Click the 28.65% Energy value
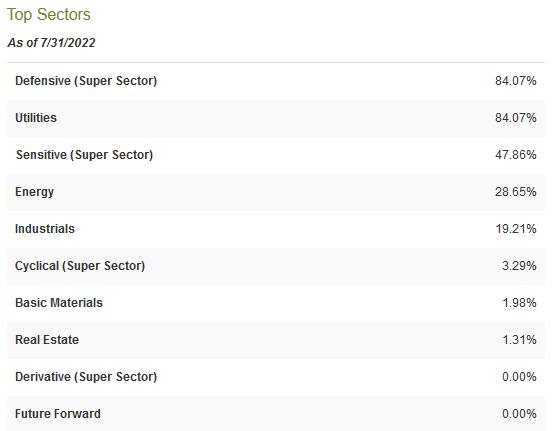The height and width of the screenshot is (431, 556). 516,192
